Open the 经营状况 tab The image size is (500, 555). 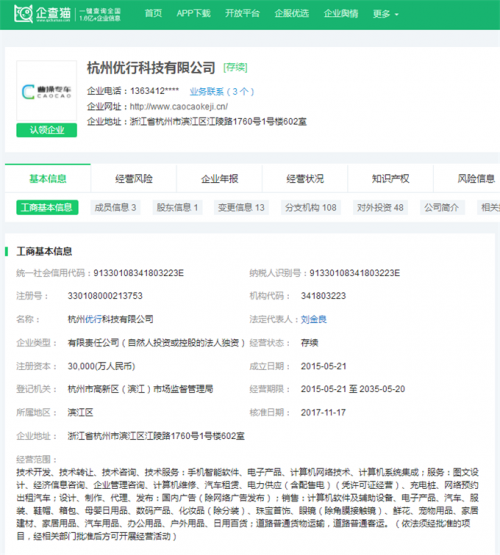pos(305,178)
